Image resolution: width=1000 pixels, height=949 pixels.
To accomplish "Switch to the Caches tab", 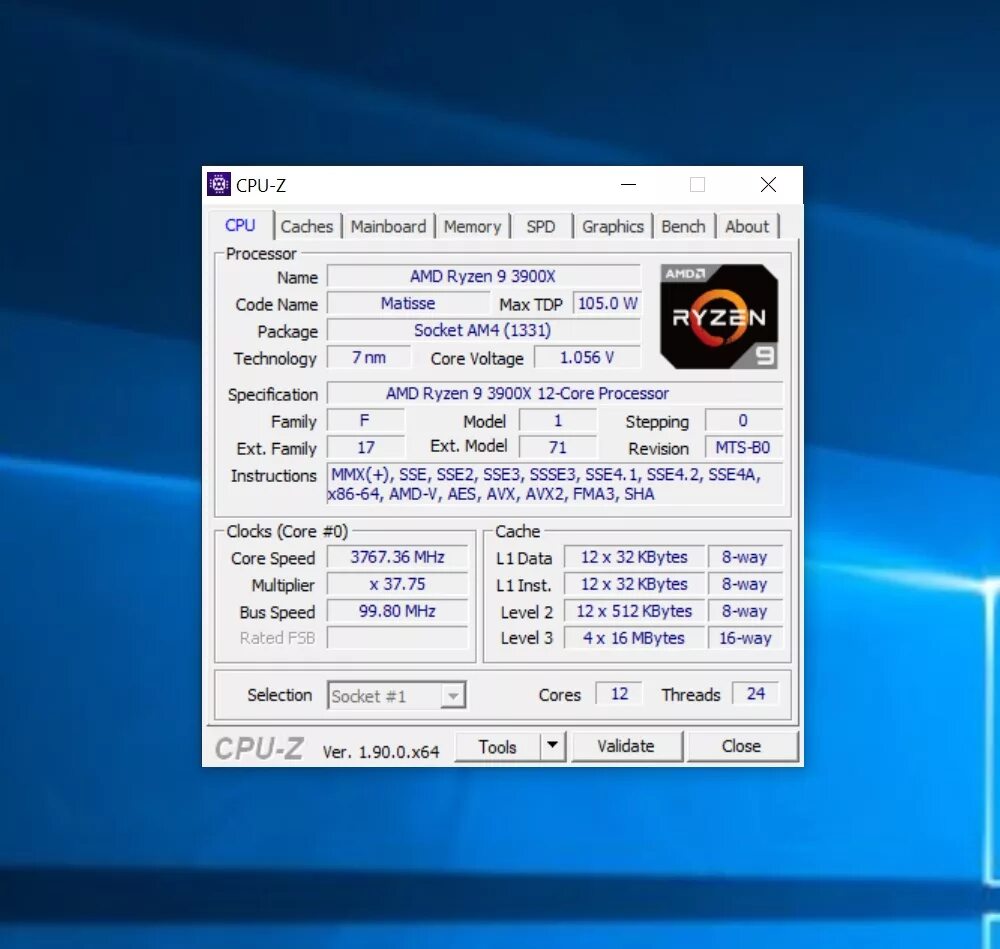I will pos(307,226).
